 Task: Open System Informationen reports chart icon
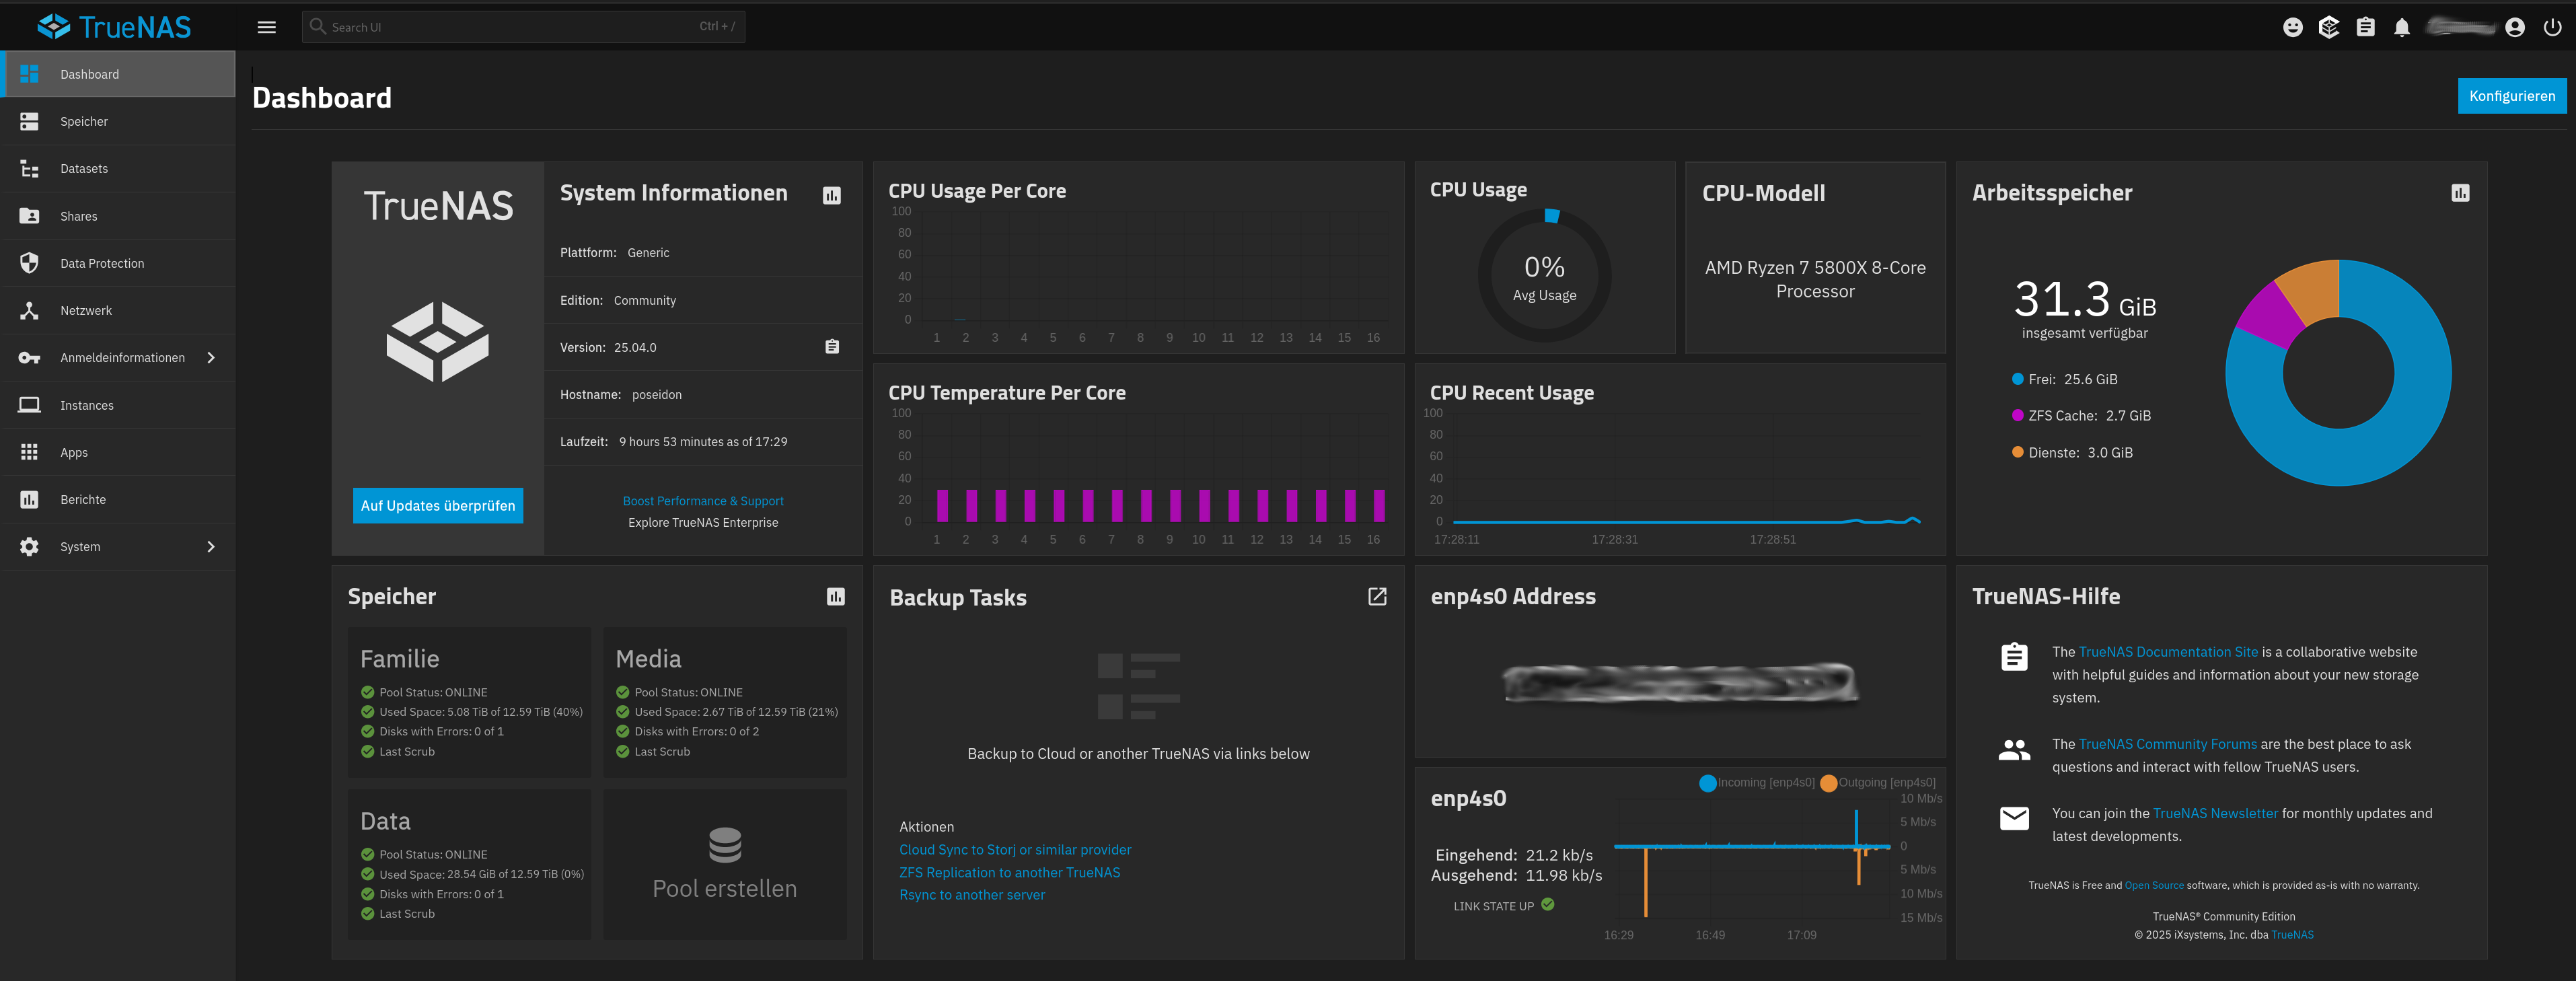(x=832, y=195)
